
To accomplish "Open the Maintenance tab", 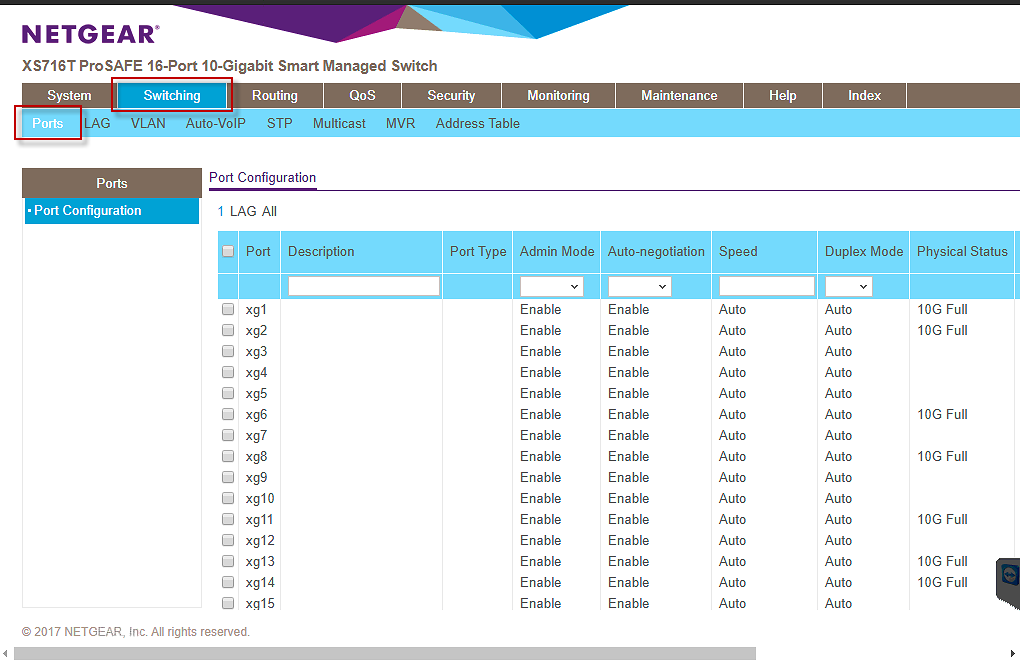I will (x=679, y=96).
